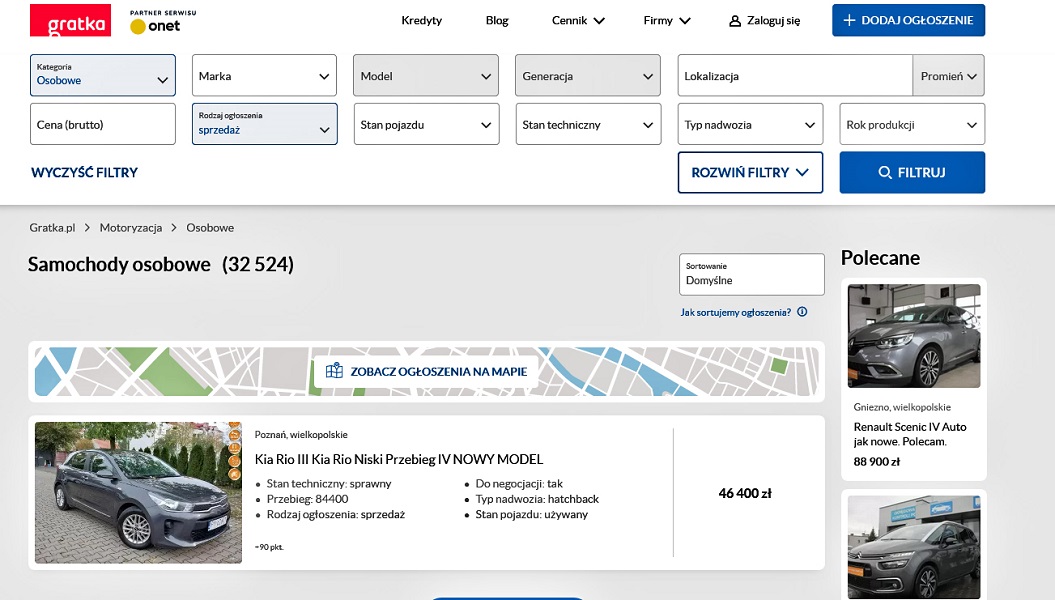Expand the Marka dropdown
This screenshot has height=600, width=1055.
264,75
